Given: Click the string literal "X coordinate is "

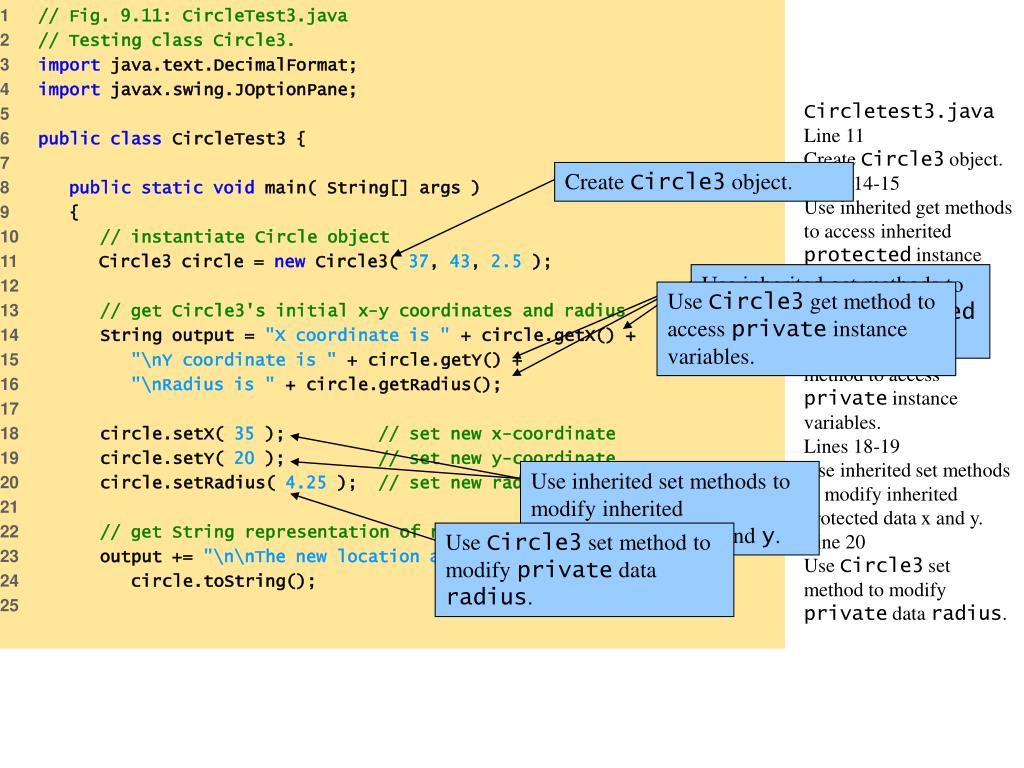Looking at the screenshot, I should pos(357,336).
